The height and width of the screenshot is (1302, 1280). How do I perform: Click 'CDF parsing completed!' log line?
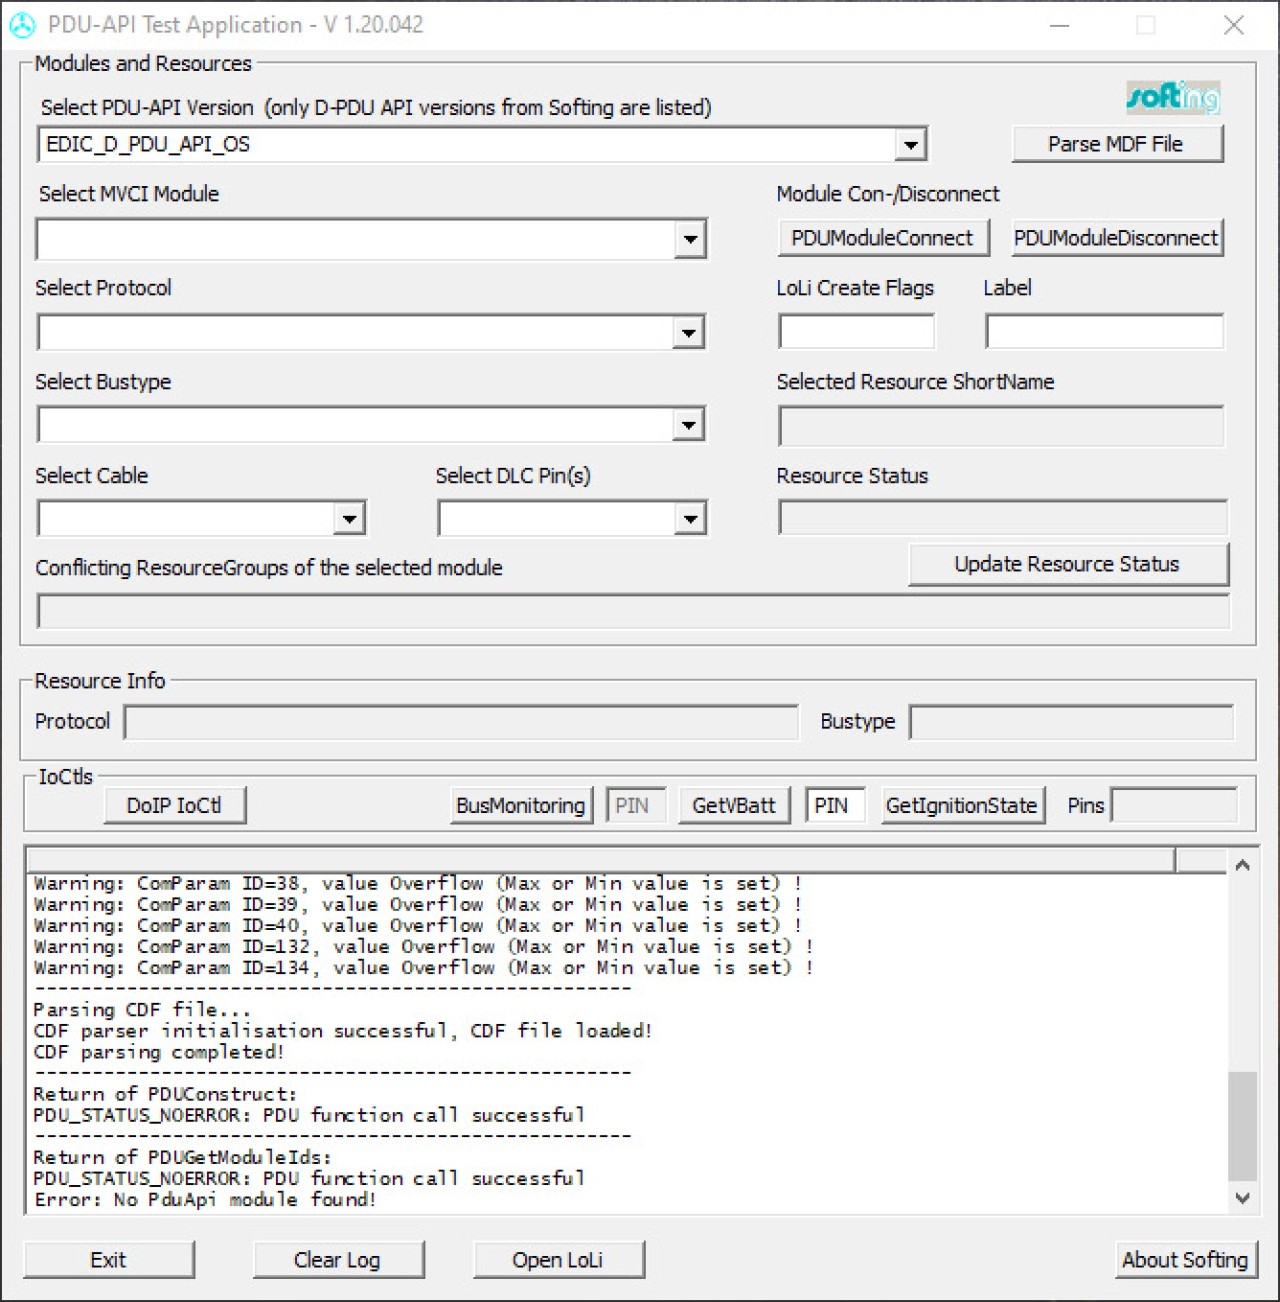click(x=159, y=1052)
